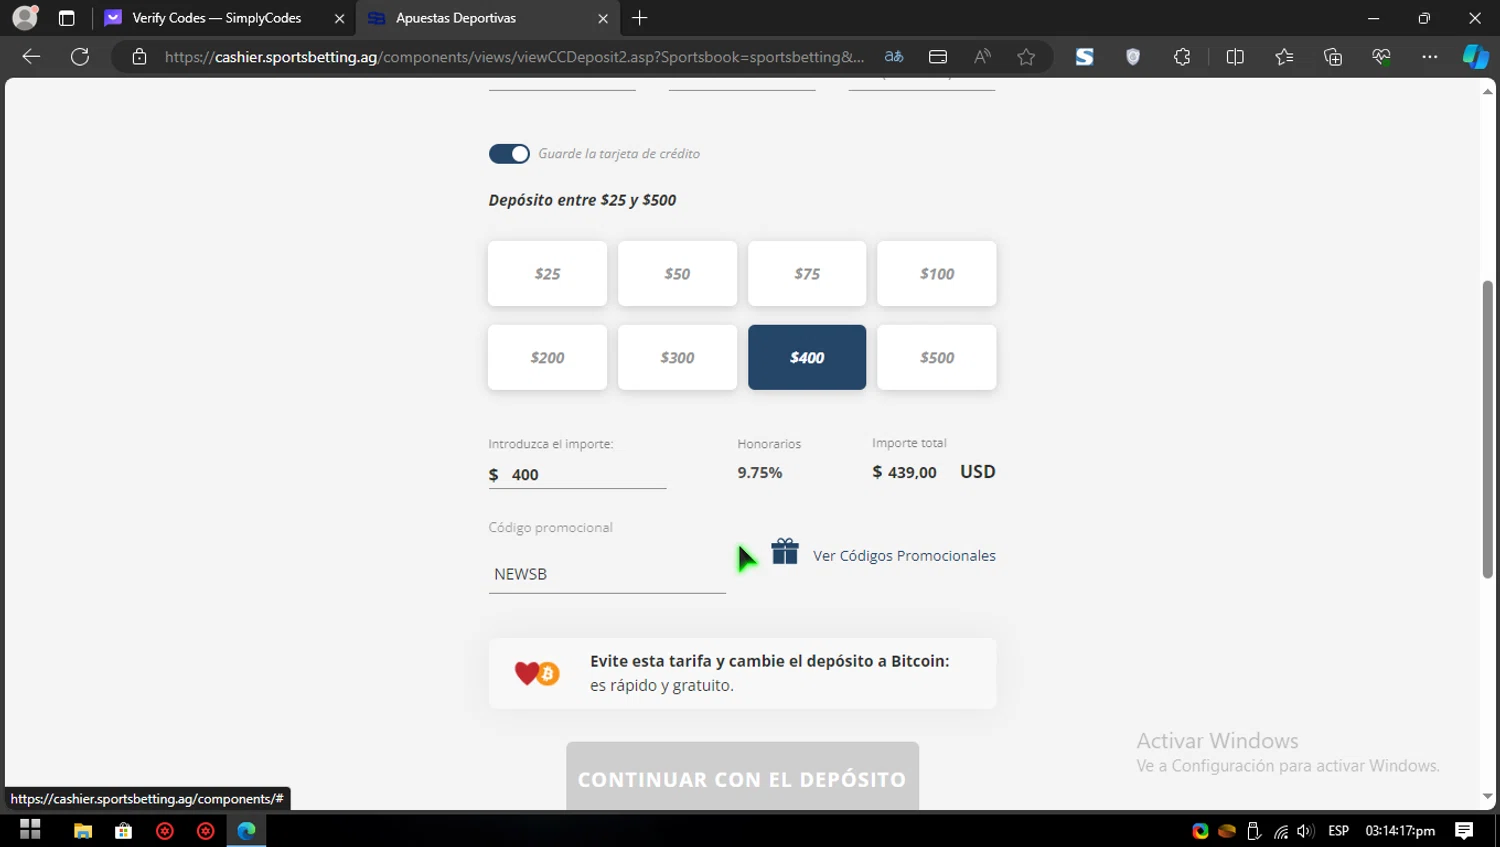Refresh the current page
This screenshot has height=847, width=1500.
[80, 57]
